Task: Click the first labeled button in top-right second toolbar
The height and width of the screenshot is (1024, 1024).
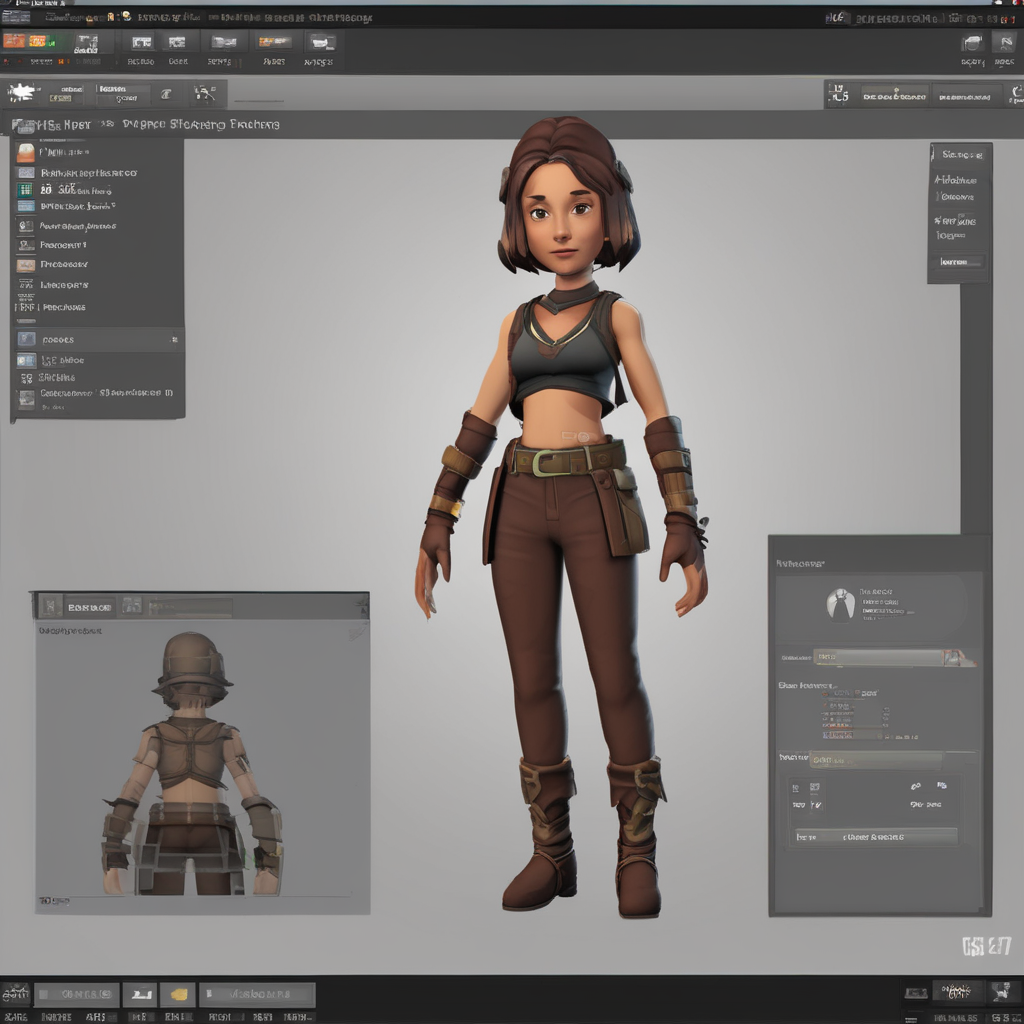Action: tap(894, 96)
